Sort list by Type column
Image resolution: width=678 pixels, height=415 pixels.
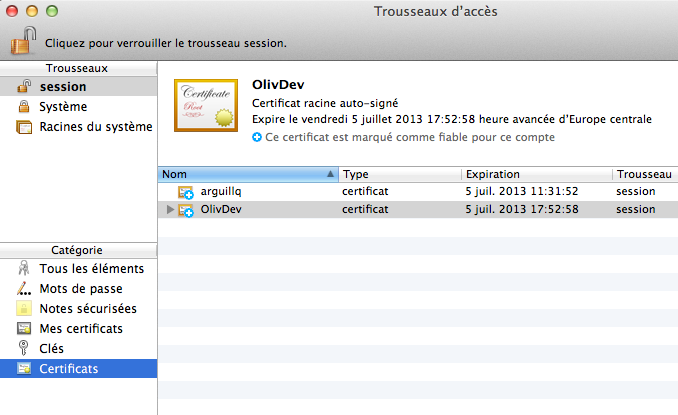398,174
